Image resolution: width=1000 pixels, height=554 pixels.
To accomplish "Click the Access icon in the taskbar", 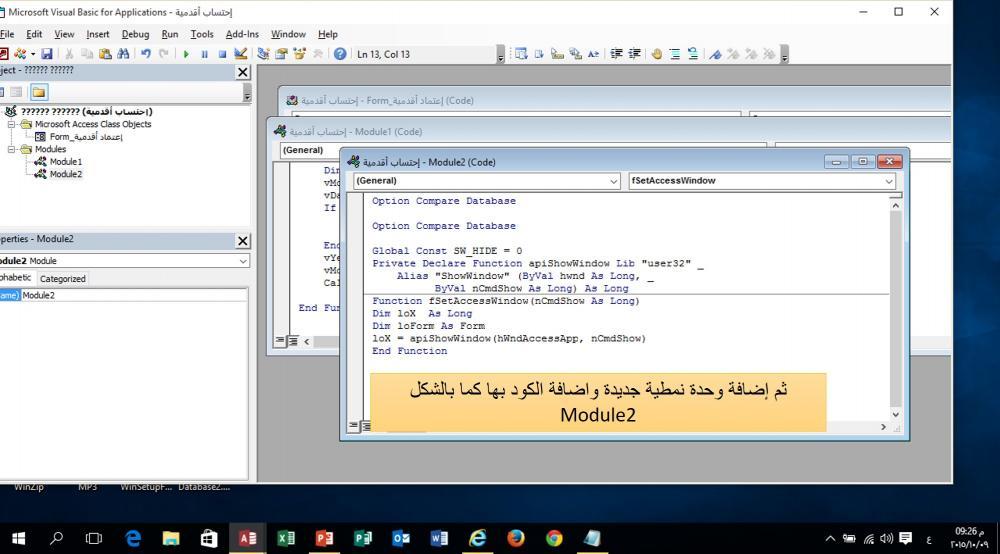I will coord(247,539).
